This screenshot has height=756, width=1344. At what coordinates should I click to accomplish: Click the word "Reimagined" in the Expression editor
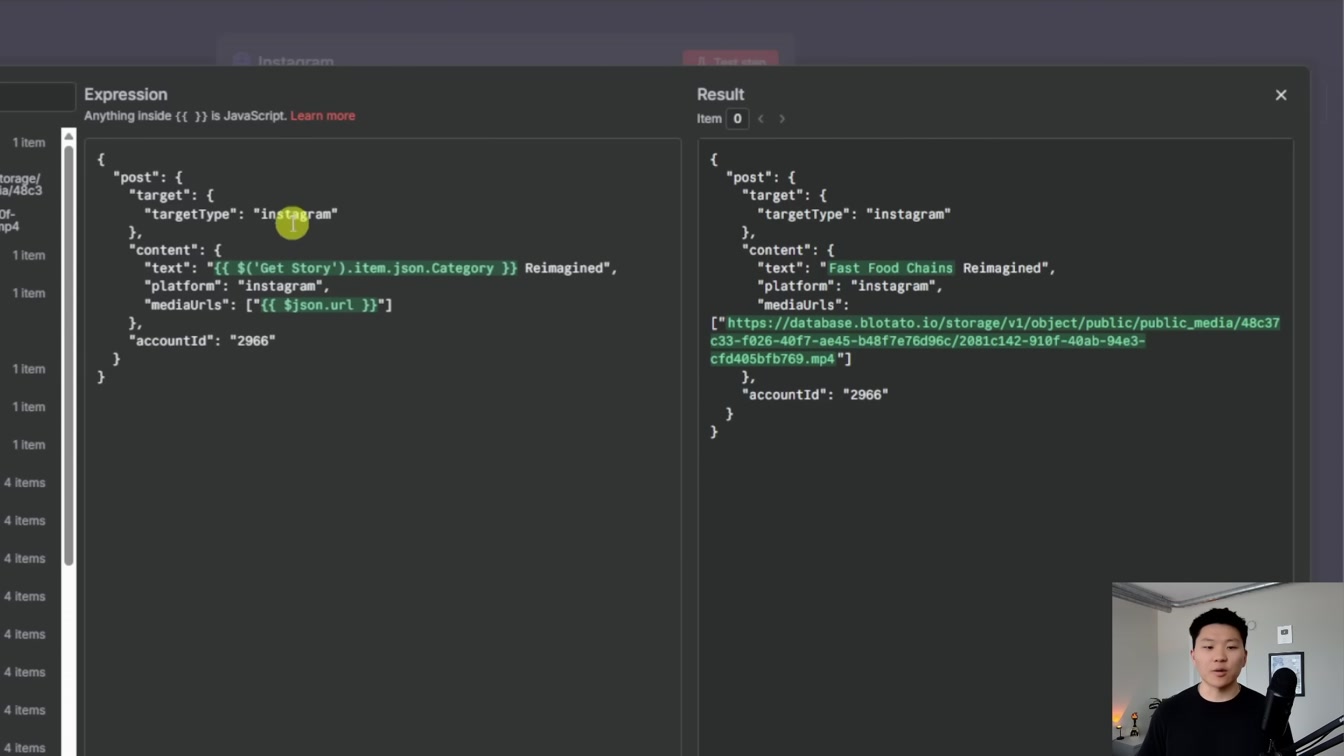coord(565,268)
